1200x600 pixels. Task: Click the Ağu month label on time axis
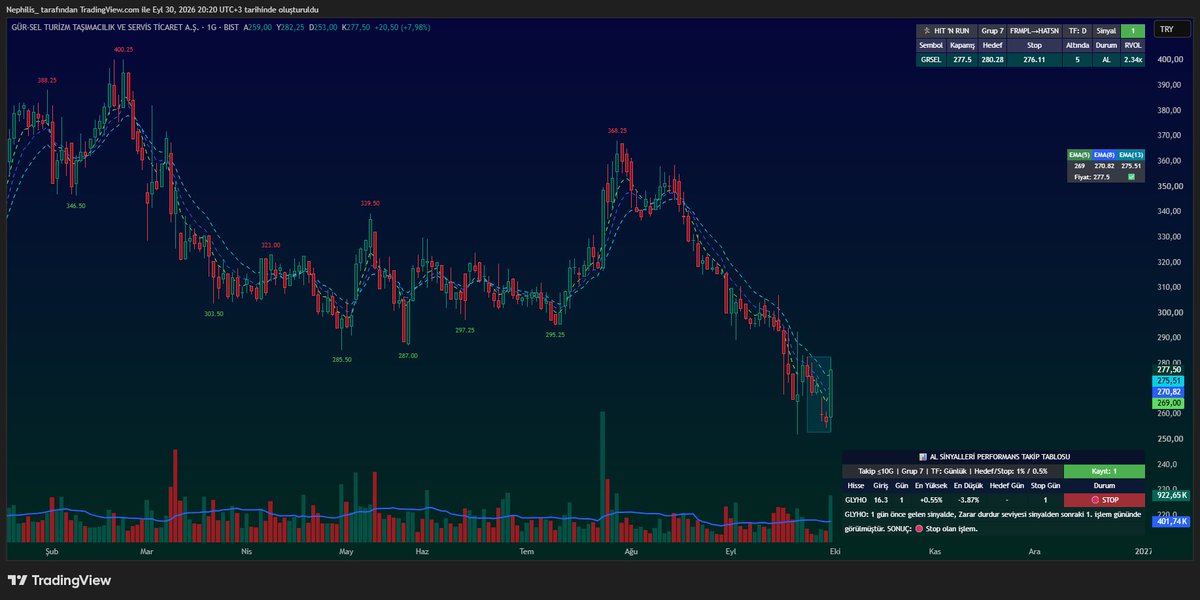(631, 551)
